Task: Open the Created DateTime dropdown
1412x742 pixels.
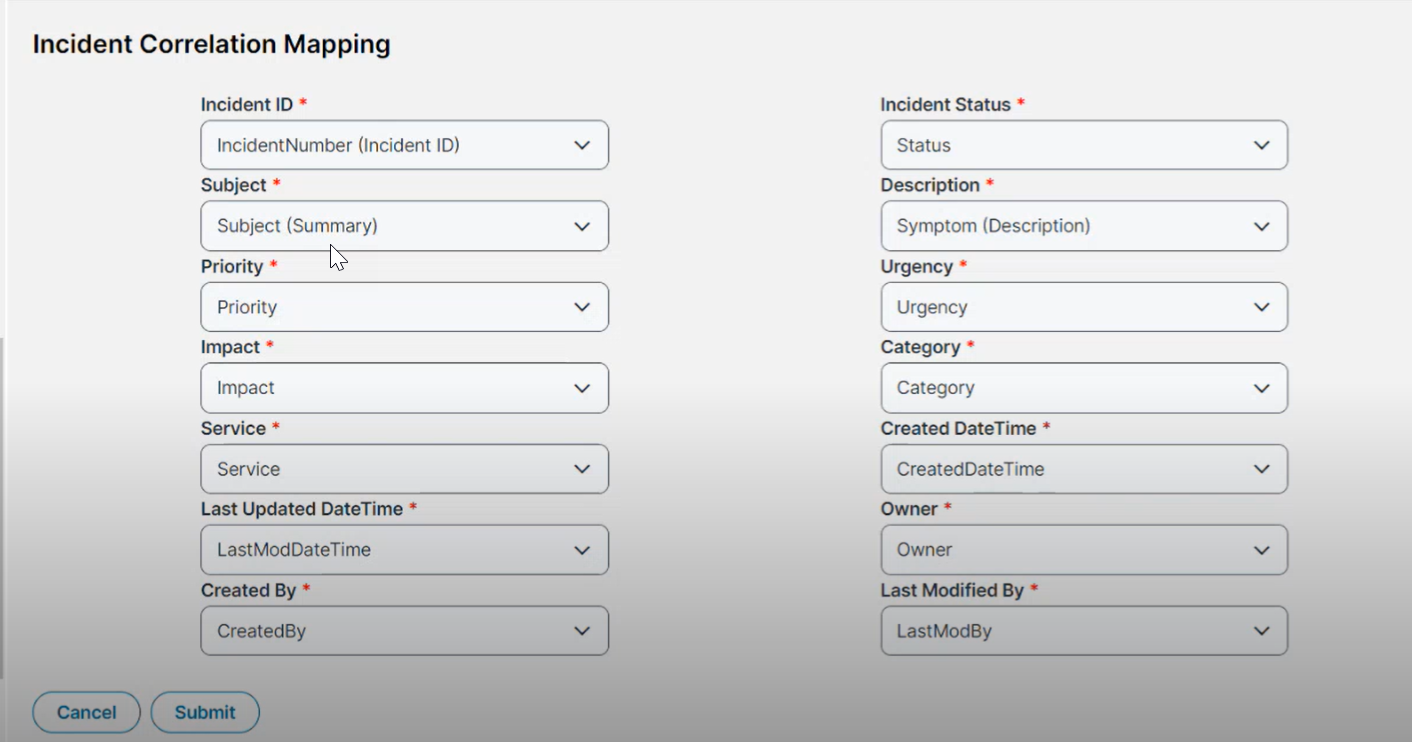Action: click(1084, 468)
